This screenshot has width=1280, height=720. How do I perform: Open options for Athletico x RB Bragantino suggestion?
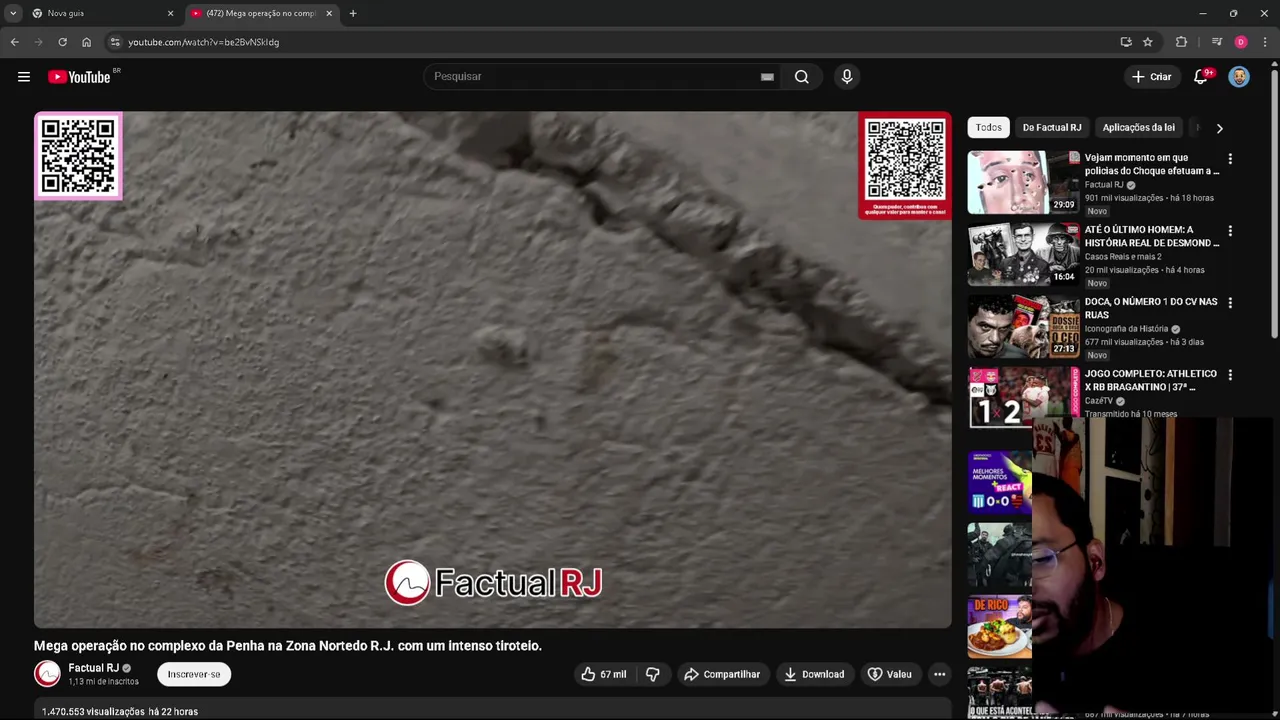[x=1230, y=375]
